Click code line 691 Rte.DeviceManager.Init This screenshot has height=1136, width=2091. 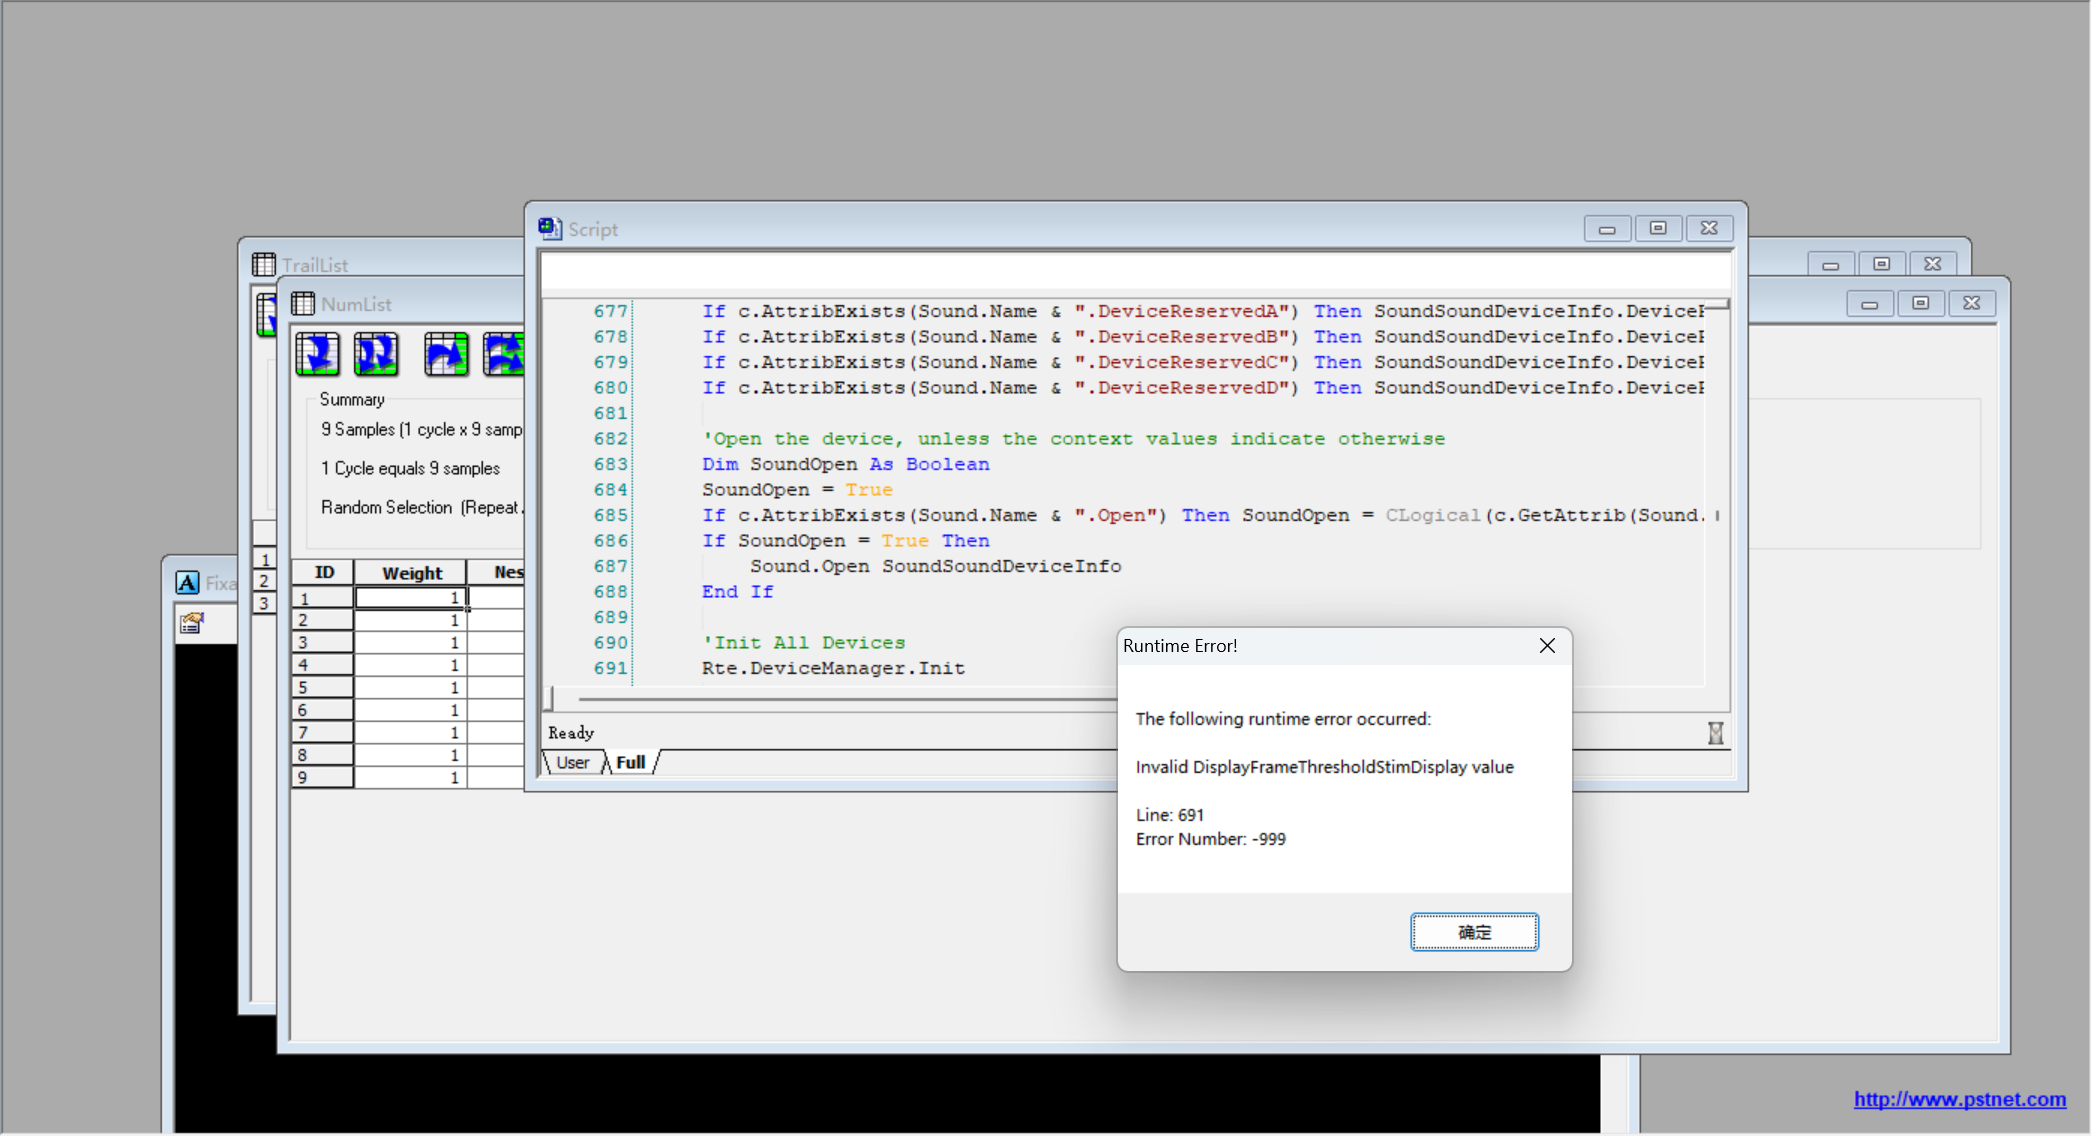833,668
